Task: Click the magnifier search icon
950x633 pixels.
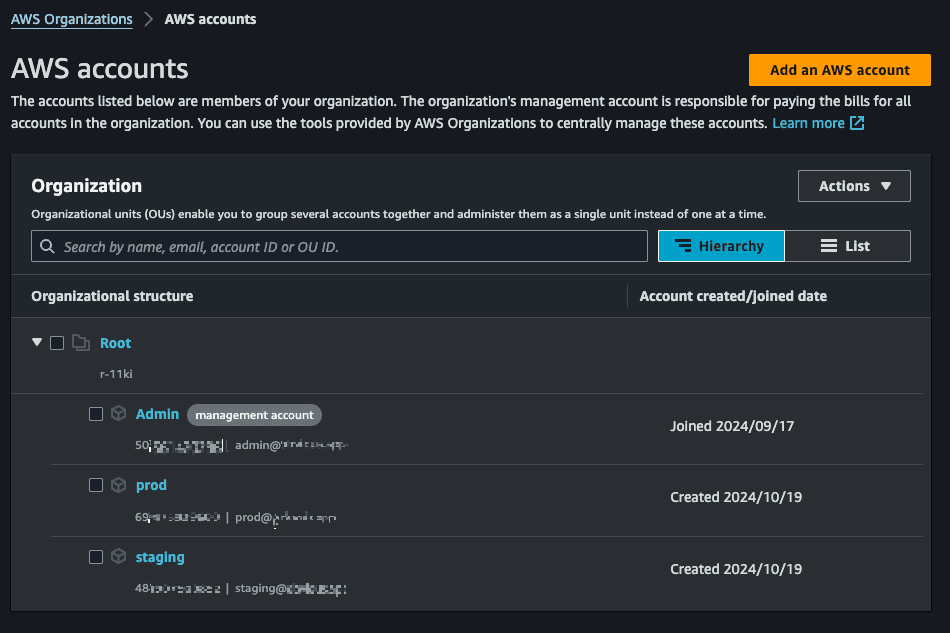Action: 47,247
